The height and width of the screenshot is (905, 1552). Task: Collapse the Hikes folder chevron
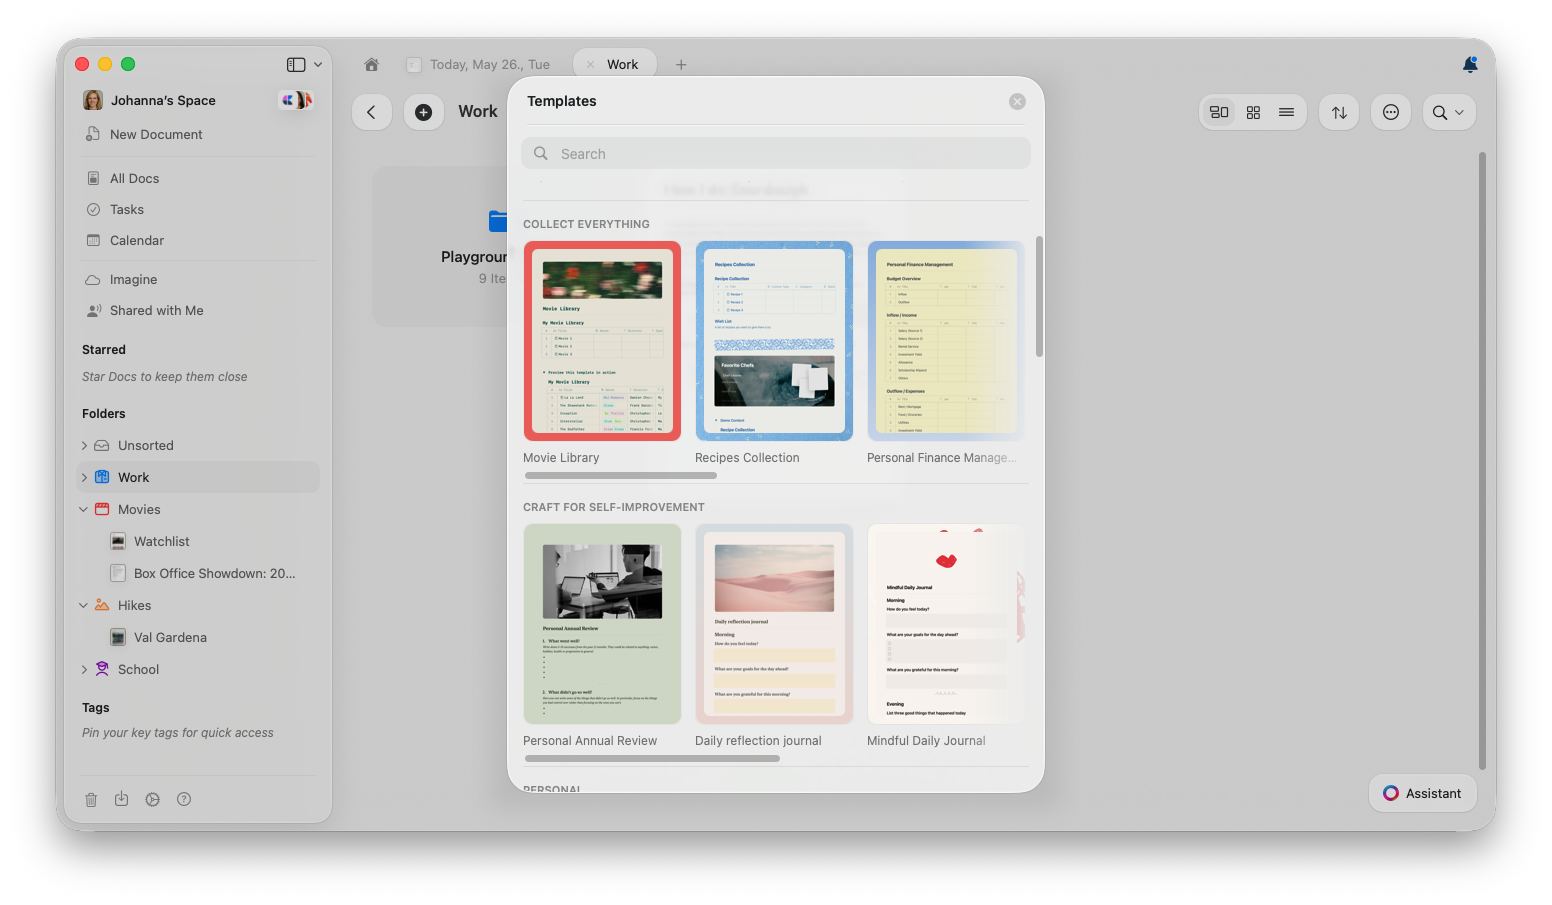pyautogui.click(x=84, y=605)
